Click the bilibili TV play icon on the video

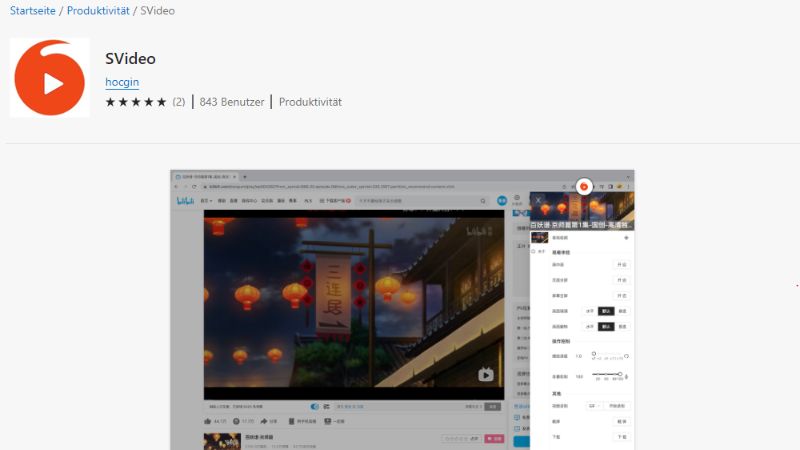485,374
